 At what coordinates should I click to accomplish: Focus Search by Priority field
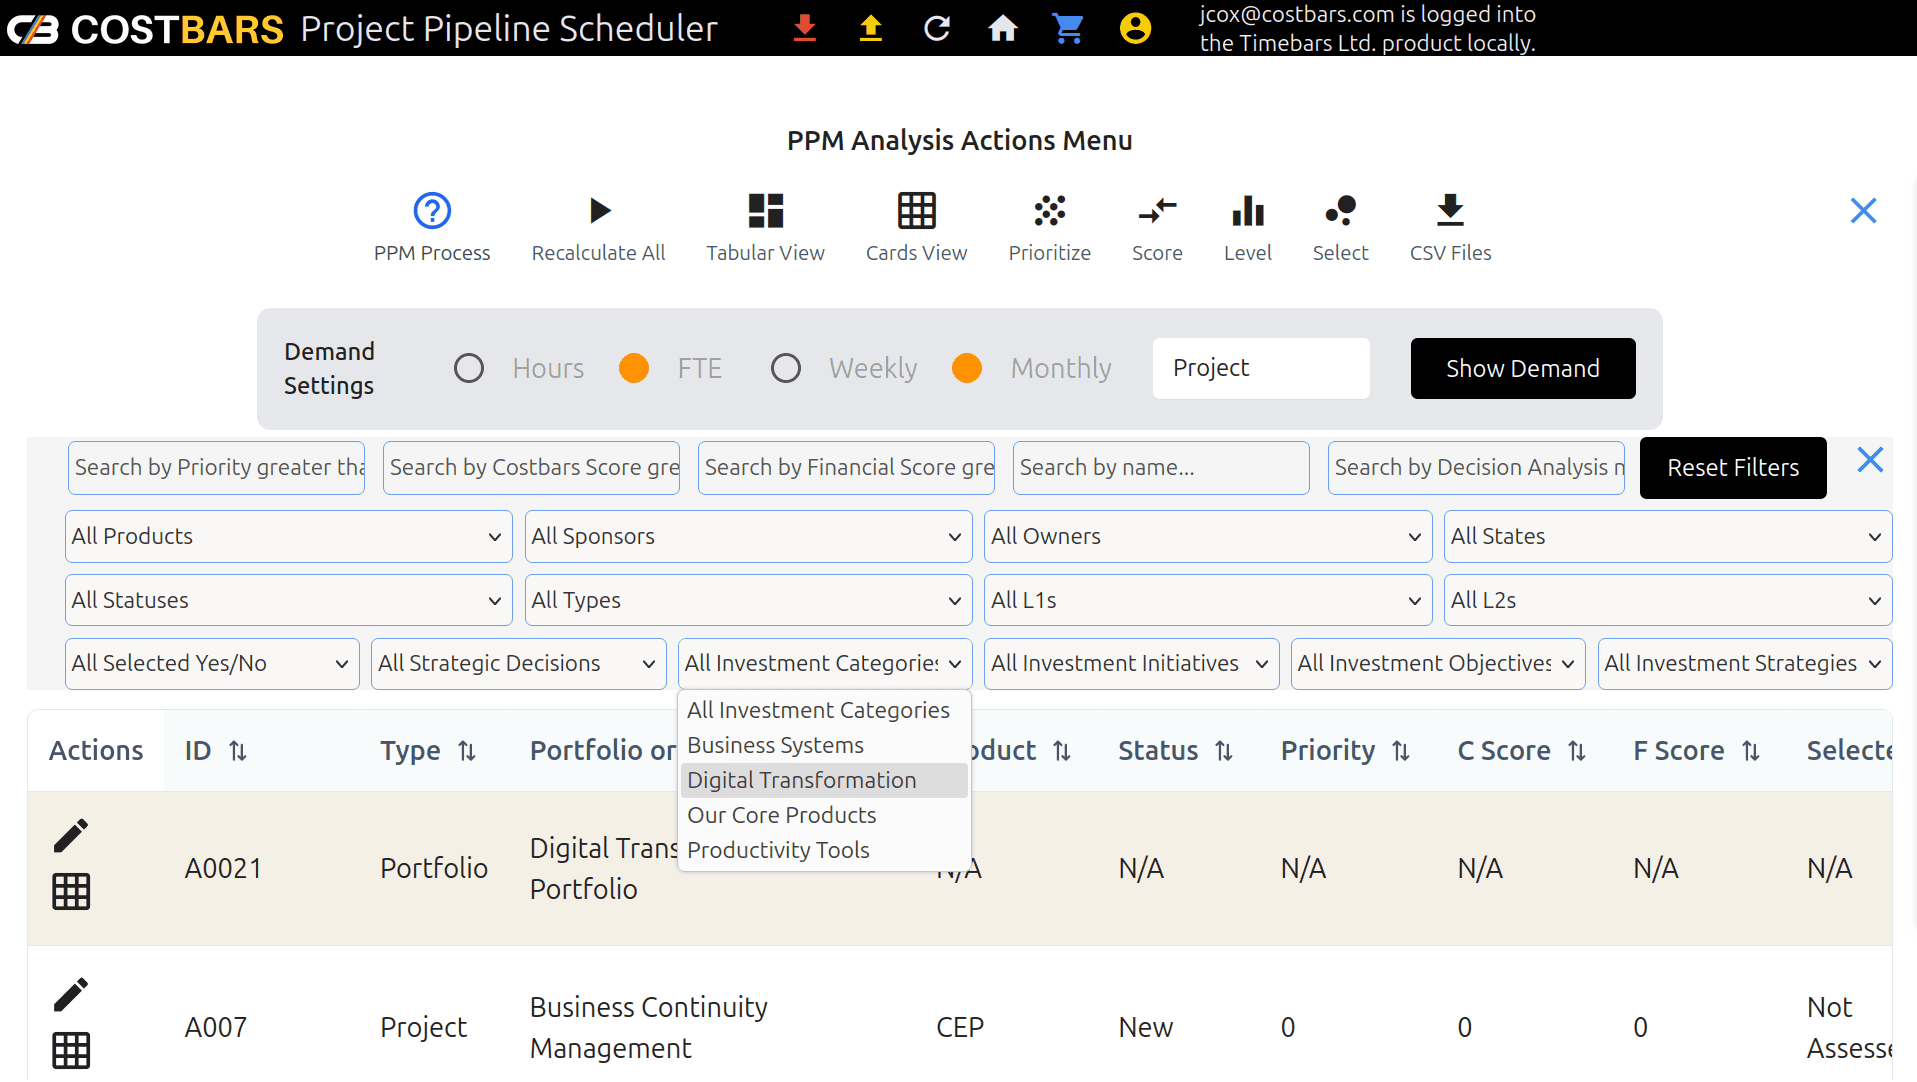click(x=217, y=468)
